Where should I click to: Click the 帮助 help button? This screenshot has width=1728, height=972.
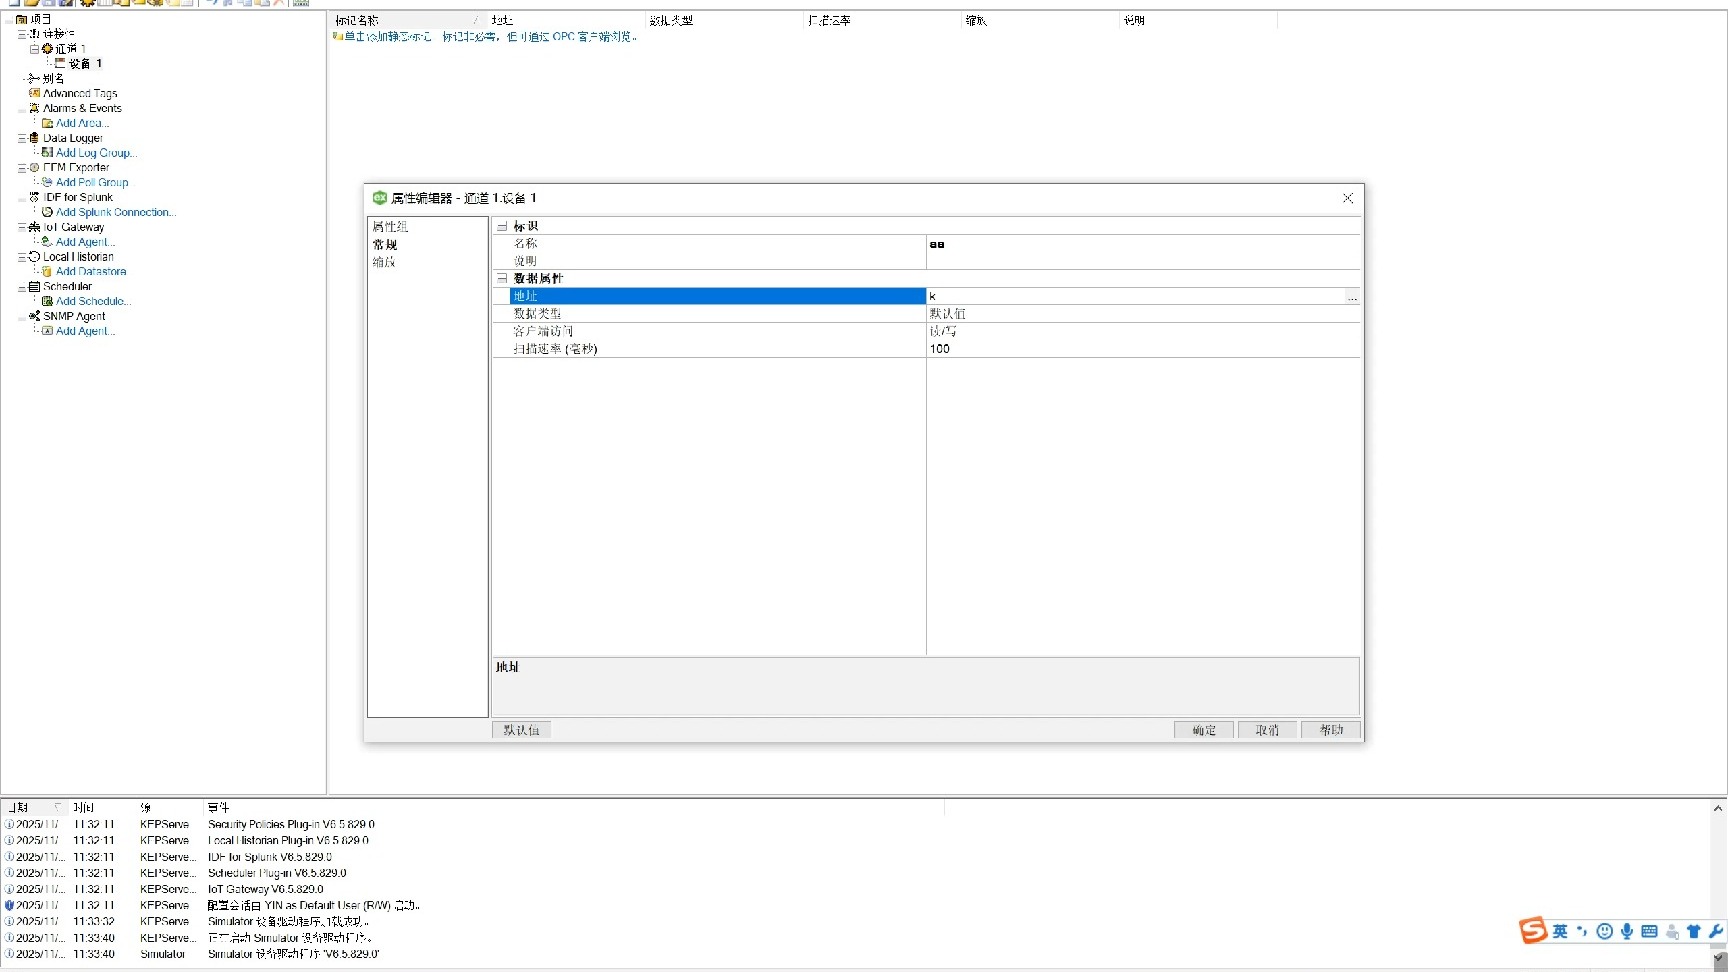click(1331, 730)
